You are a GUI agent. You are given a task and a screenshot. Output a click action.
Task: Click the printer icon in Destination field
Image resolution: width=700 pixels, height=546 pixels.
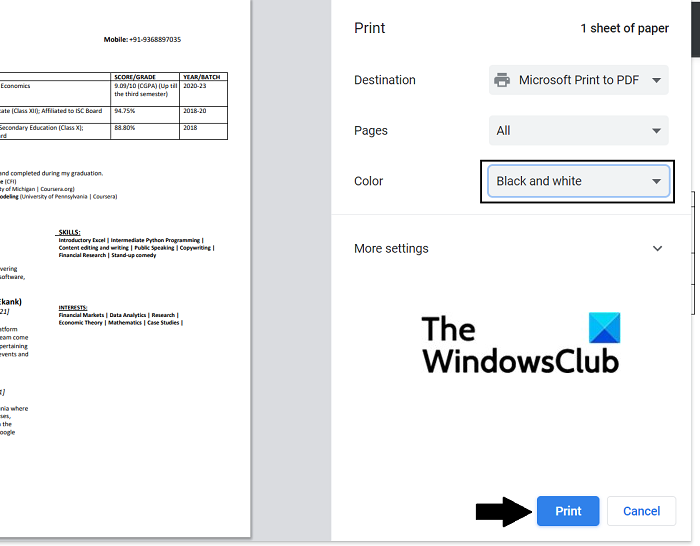coord(502,80)
